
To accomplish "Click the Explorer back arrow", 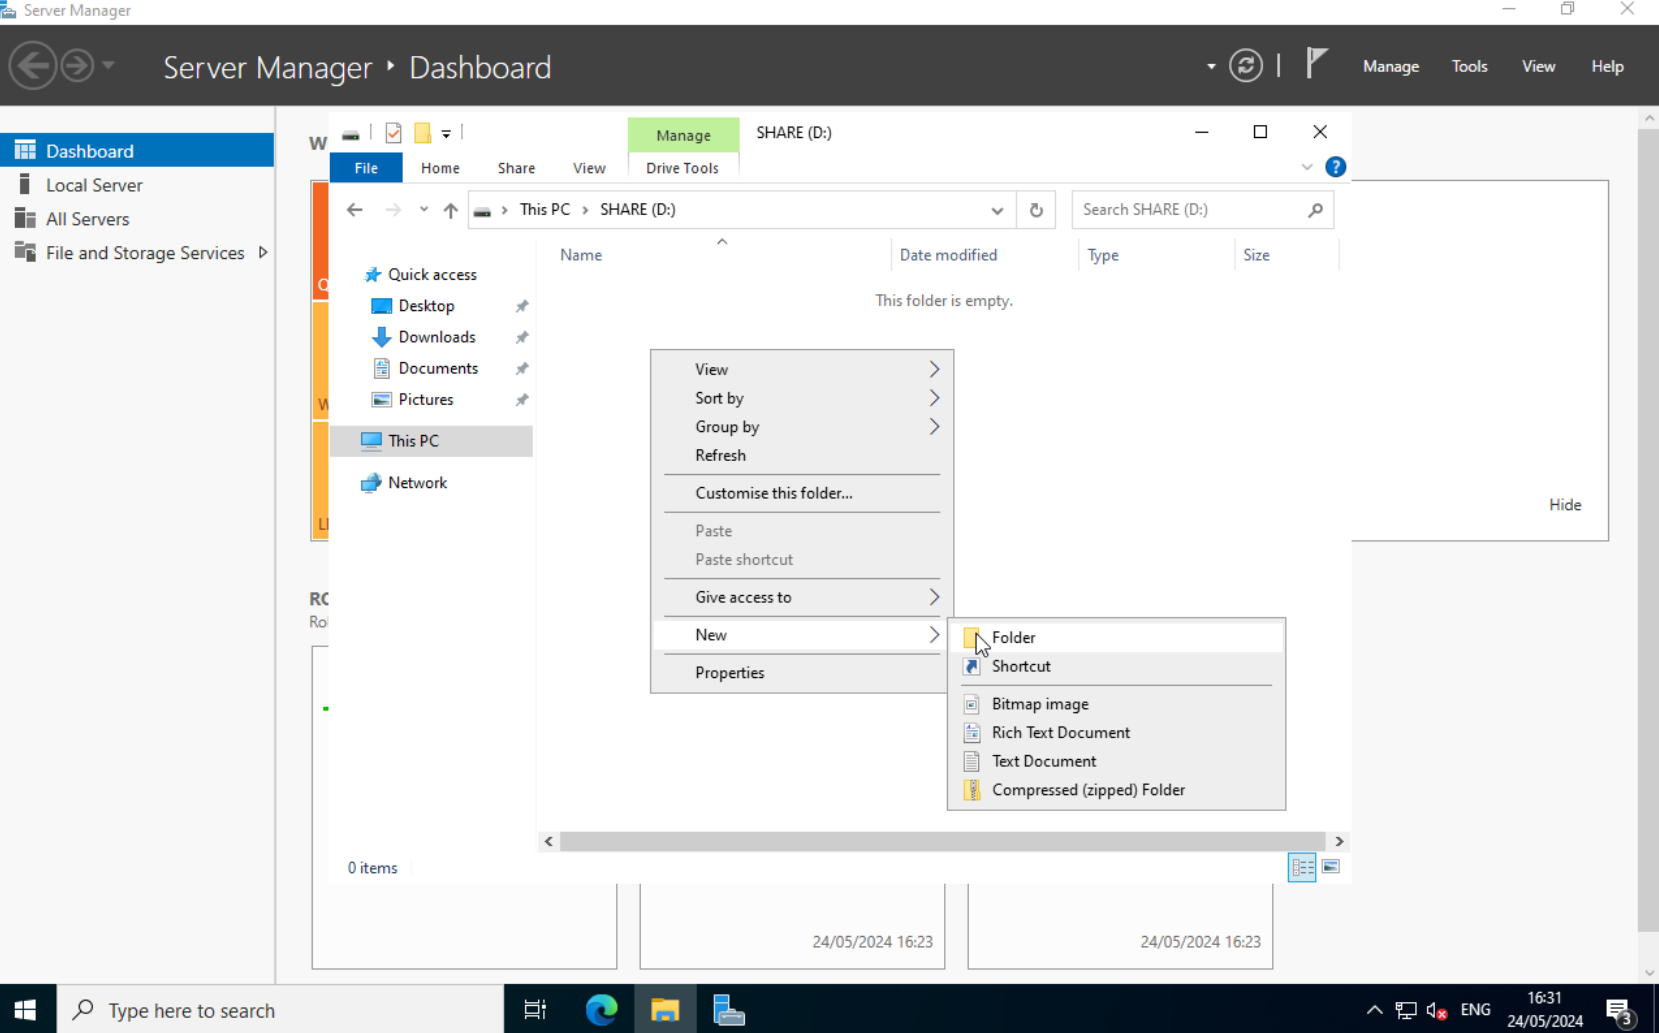I will click(x=354, y=210).
